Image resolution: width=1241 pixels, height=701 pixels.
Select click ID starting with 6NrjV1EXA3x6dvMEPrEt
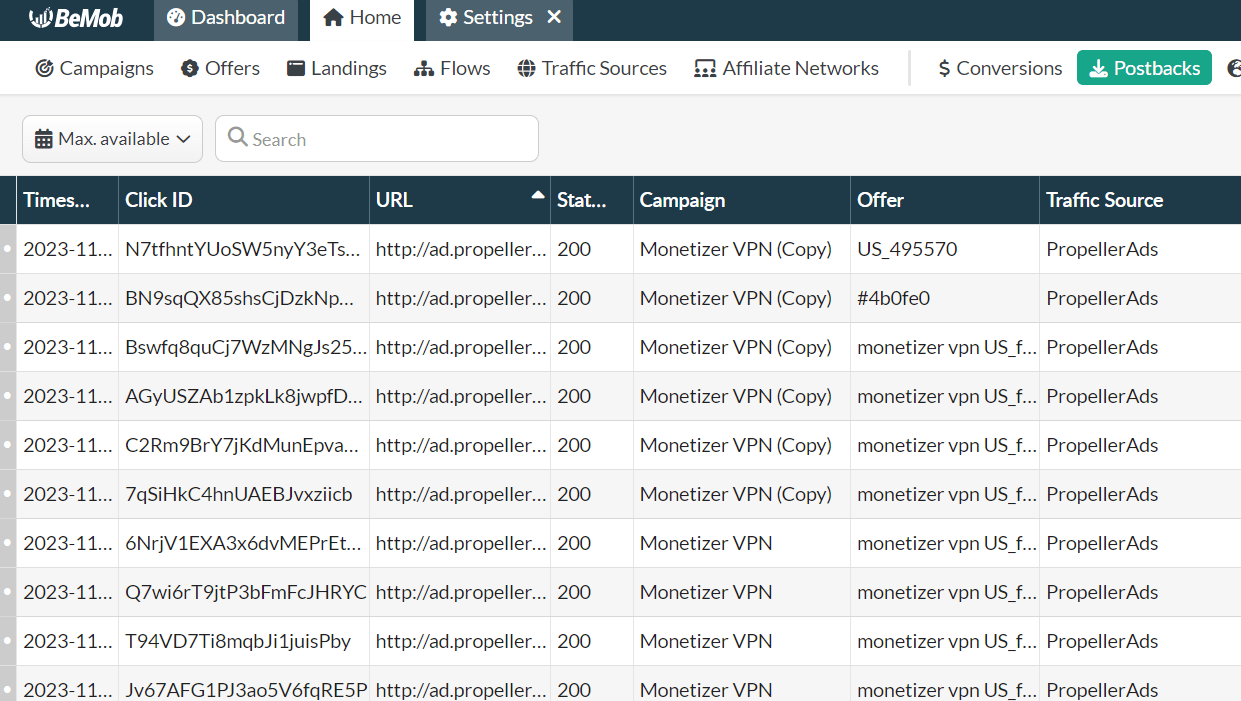click(x=243, y=543)
